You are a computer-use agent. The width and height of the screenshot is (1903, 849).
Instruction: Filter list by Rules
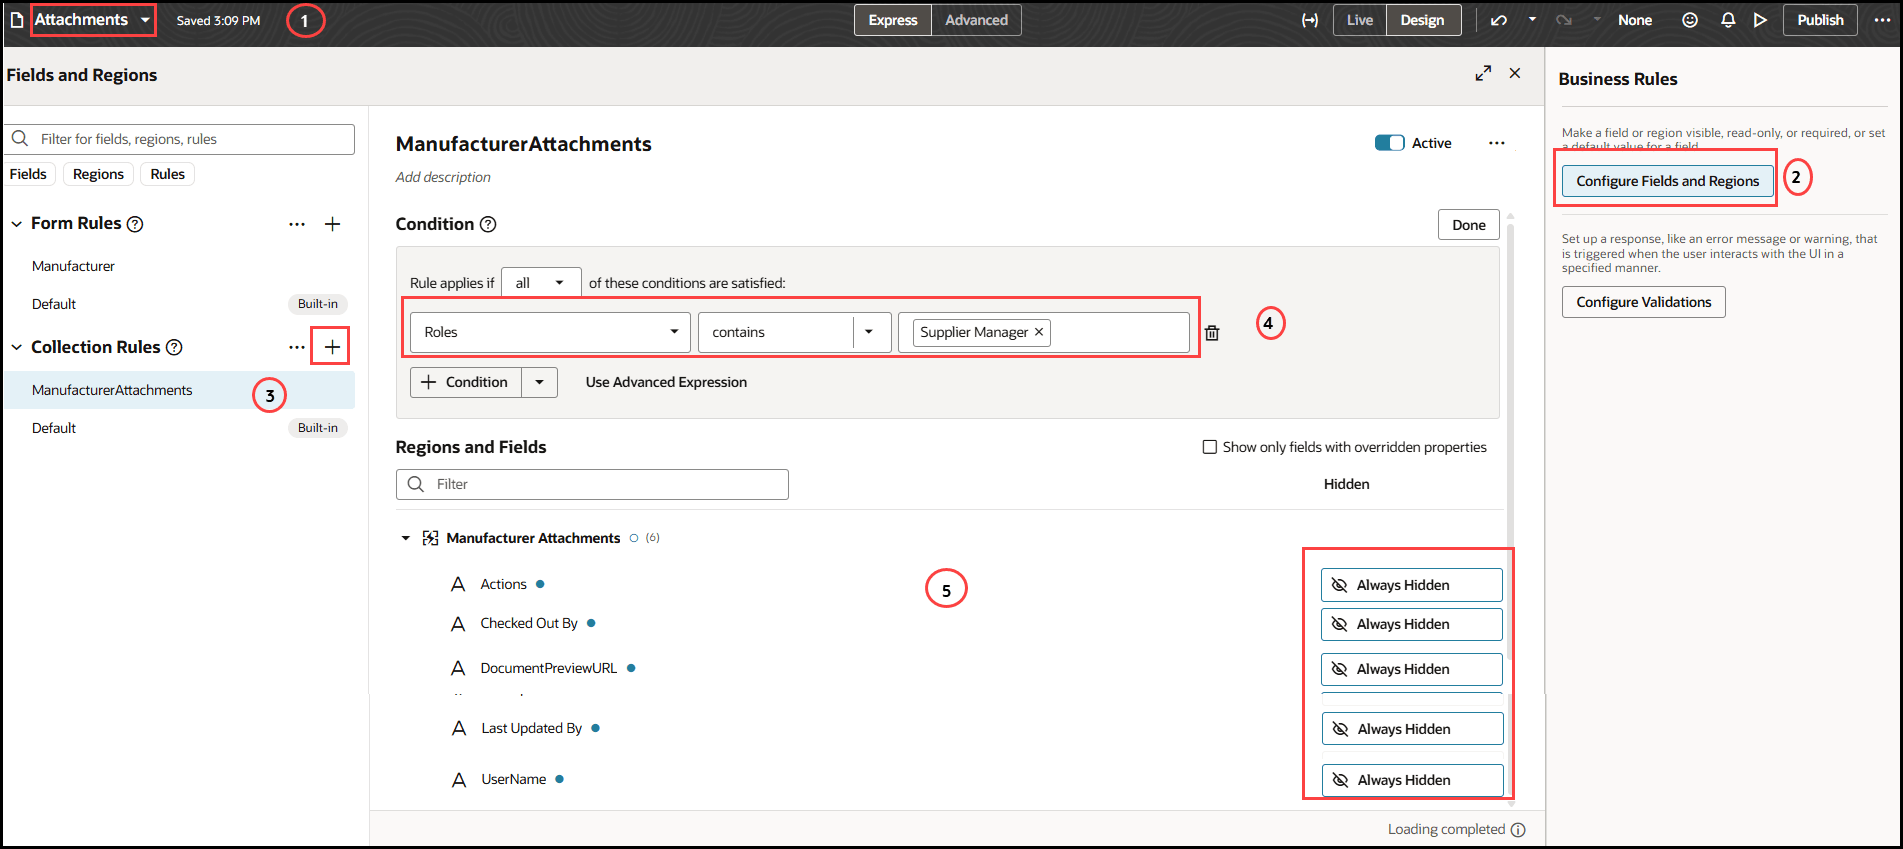click(168, 174)
